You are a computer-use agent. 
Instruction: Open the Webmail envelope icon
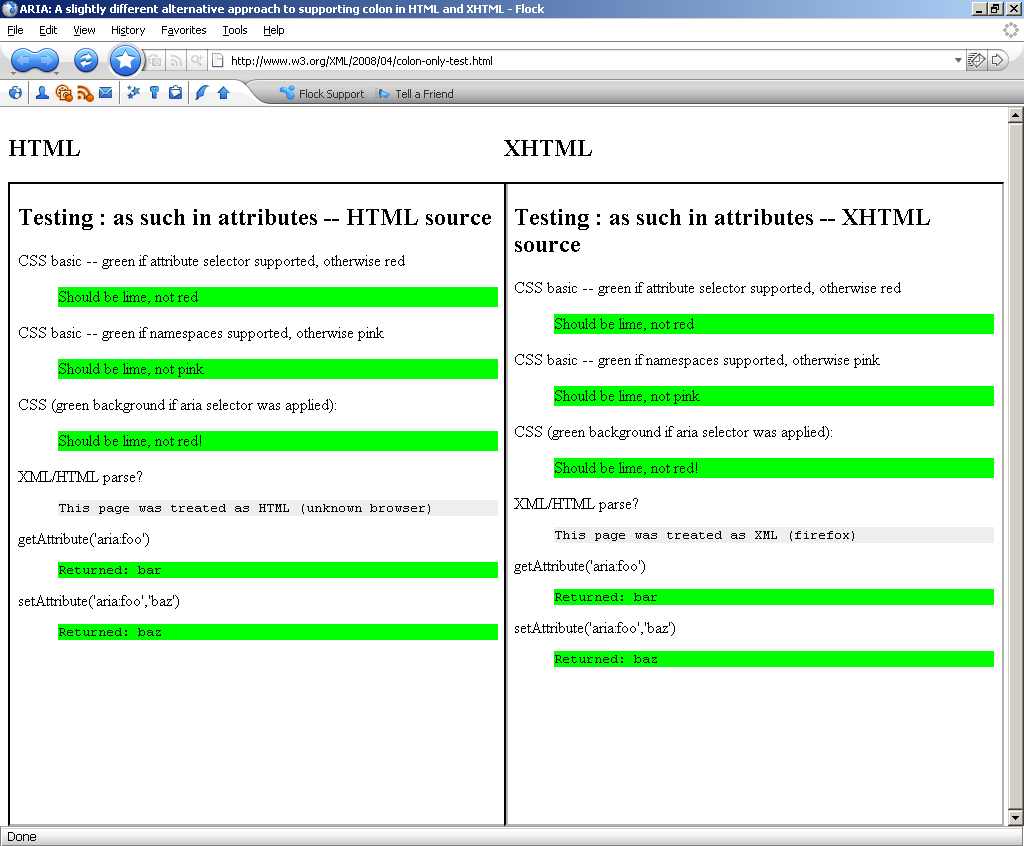pyautogui.click(x=106, y=93)
